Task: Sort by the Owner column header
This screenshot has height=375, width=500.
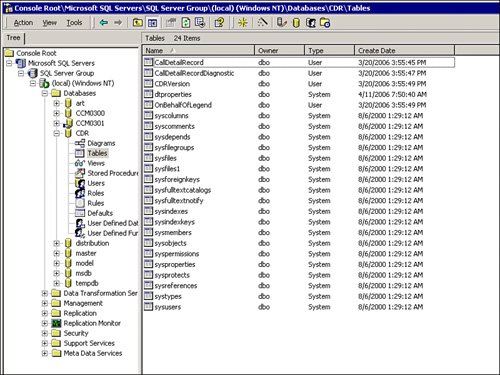Action: [x=279, y=51]
